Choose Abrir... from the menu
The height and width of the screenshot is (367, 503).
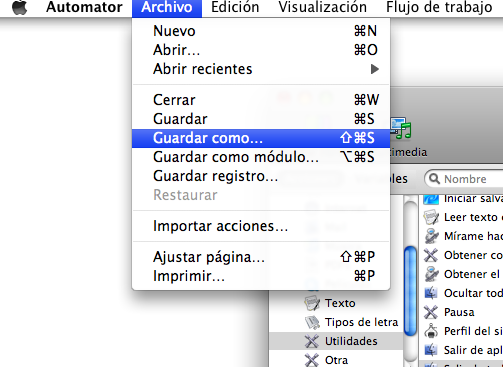[261, 50]
